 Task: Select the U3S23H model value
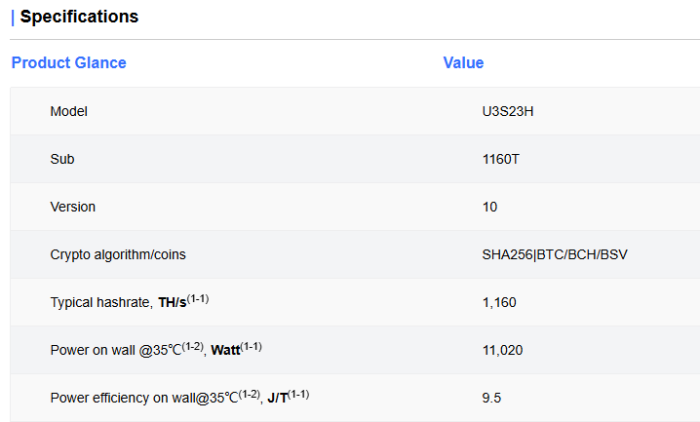508,111
